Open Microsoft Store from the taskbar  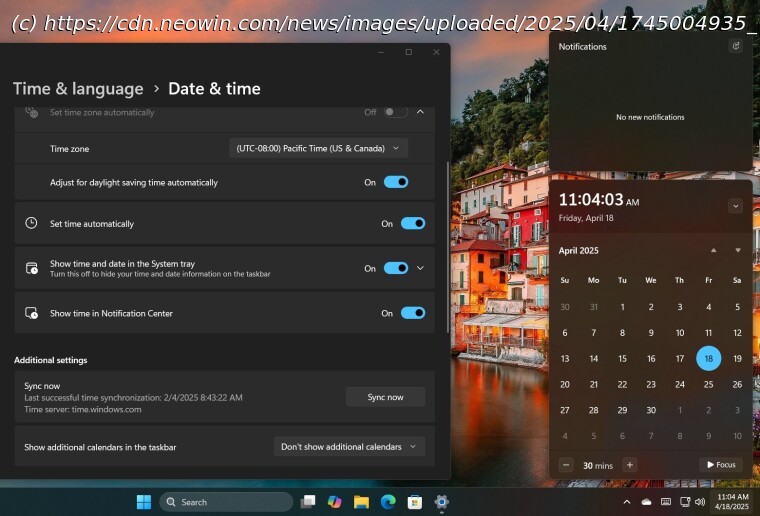point(414,502)
